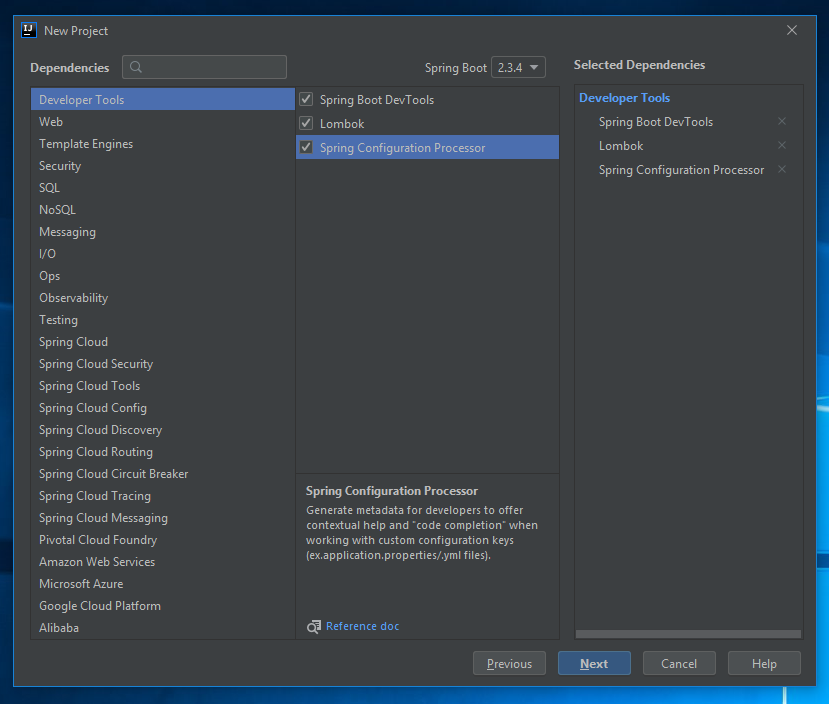Focus the dependencies search field
The width and height of the screenshot is (829, 704).
pyautogui.click(x=205, y=67)
